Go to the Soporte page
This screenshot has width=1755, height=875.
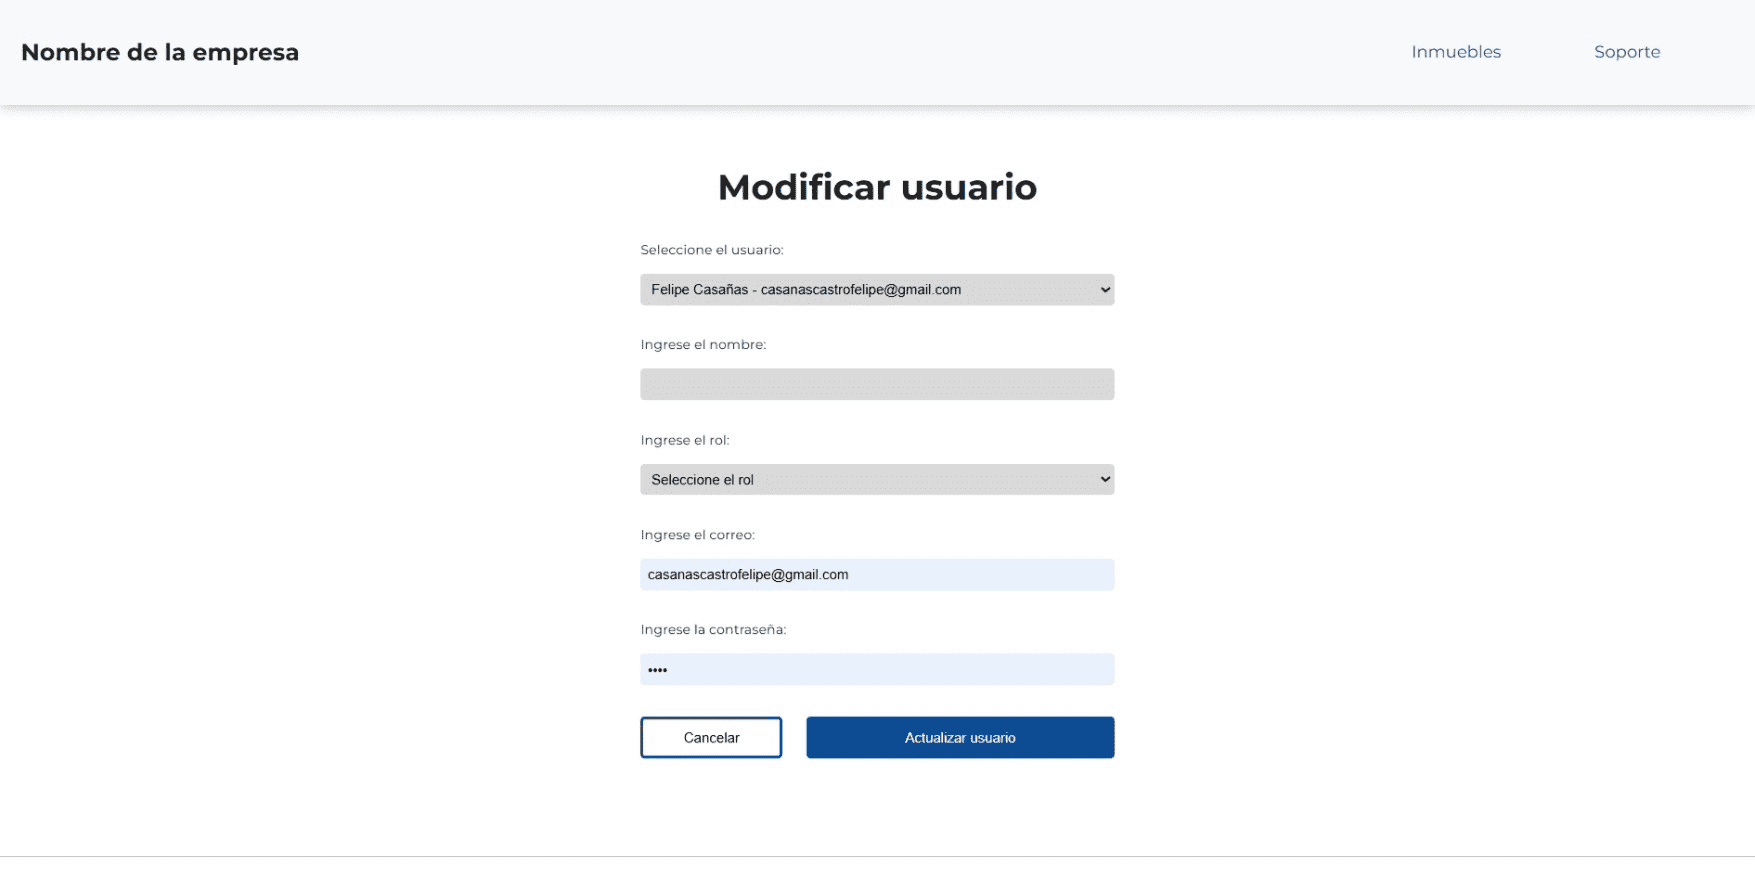[x=1627, y=52]
